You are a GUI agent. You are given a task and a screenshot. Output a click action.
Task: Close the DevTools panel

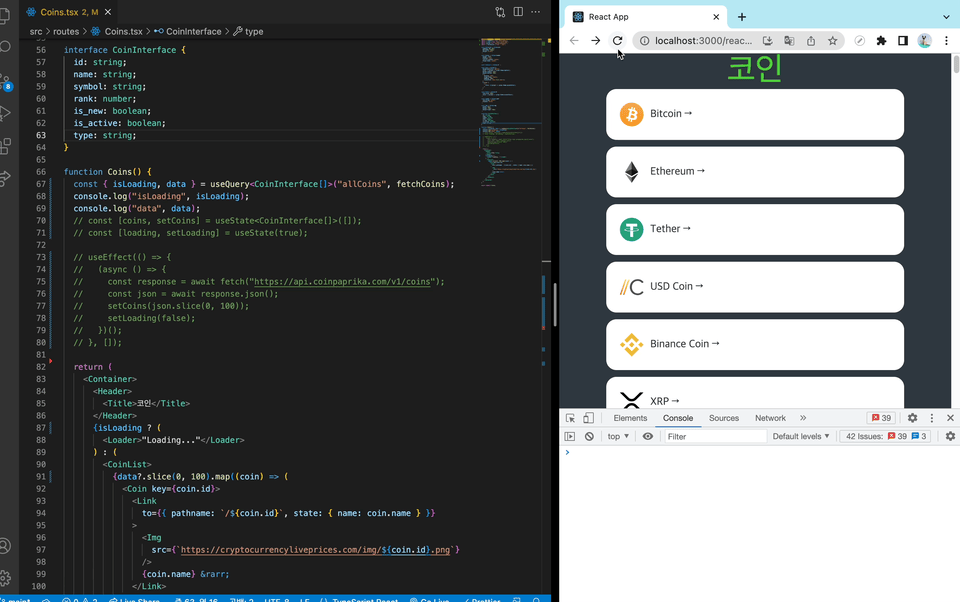click(x=950, y=418)
